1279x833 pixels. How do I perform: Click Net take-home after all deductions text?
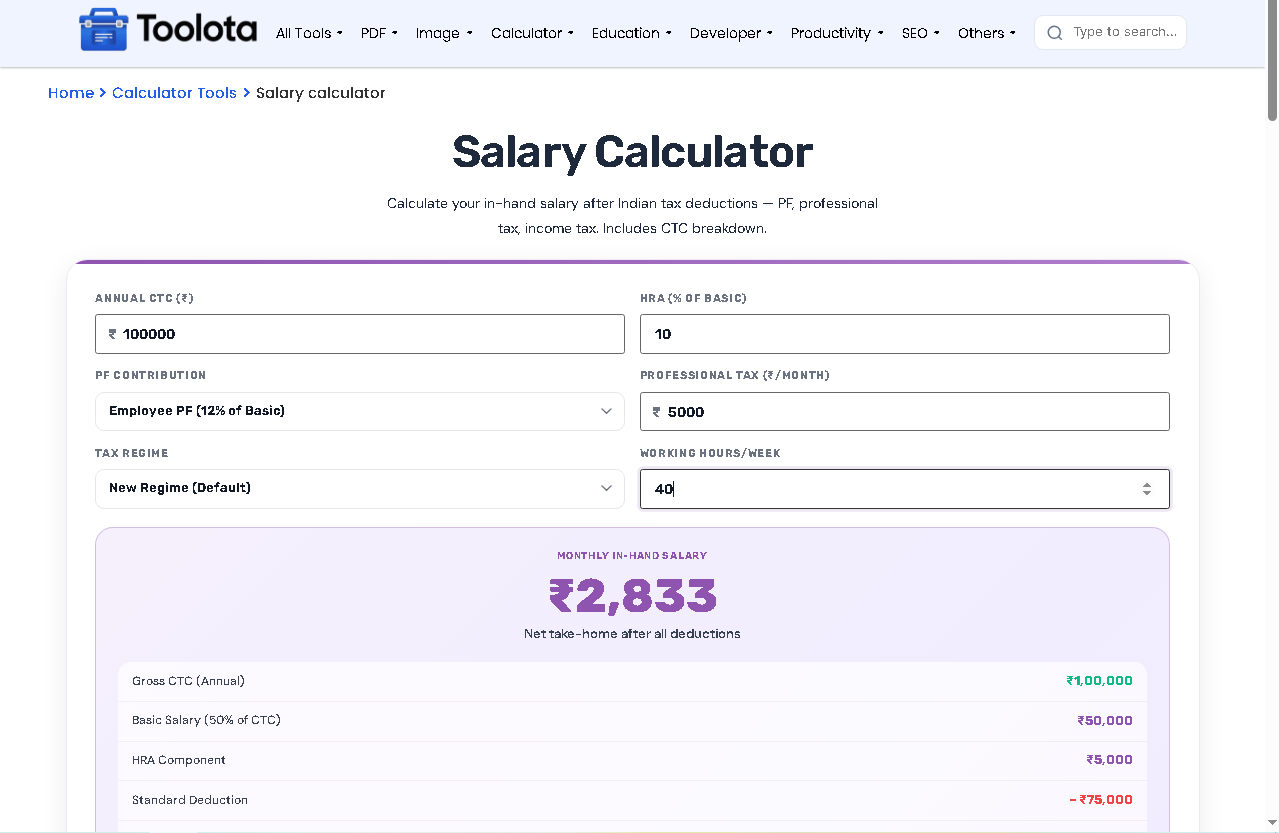[x=632, y=634]
